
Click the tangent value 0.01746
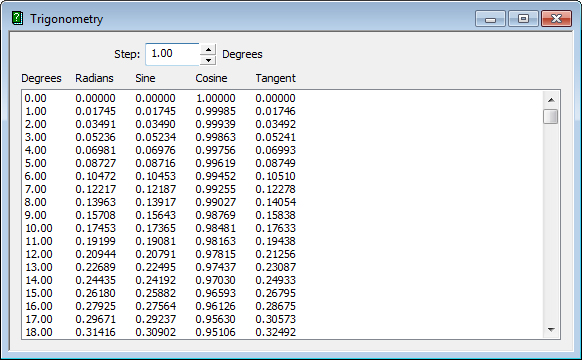click(x=275, y=111)
